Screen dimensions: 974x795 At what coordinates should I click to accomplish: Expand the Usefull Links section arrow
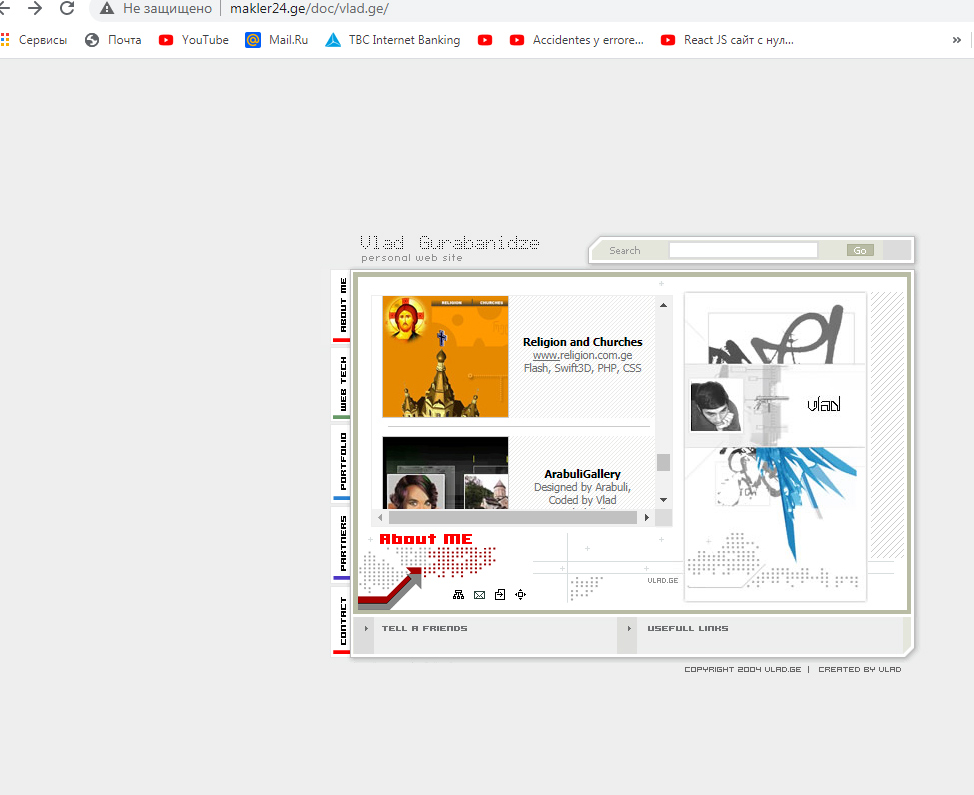tap(629, 629)
